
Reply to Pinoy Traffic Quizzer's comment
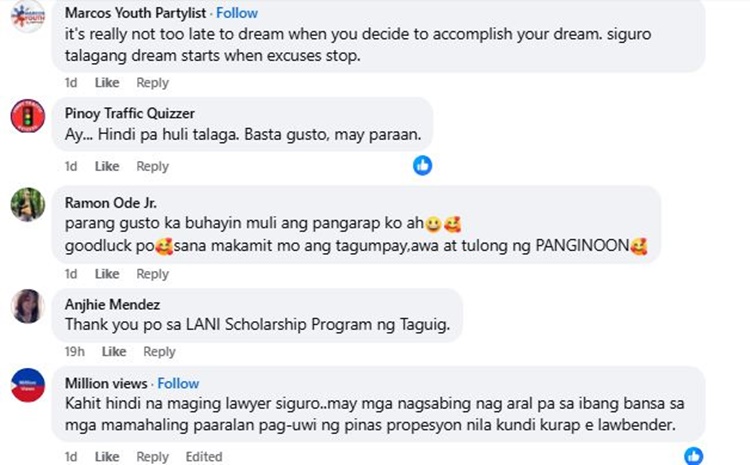153,166
